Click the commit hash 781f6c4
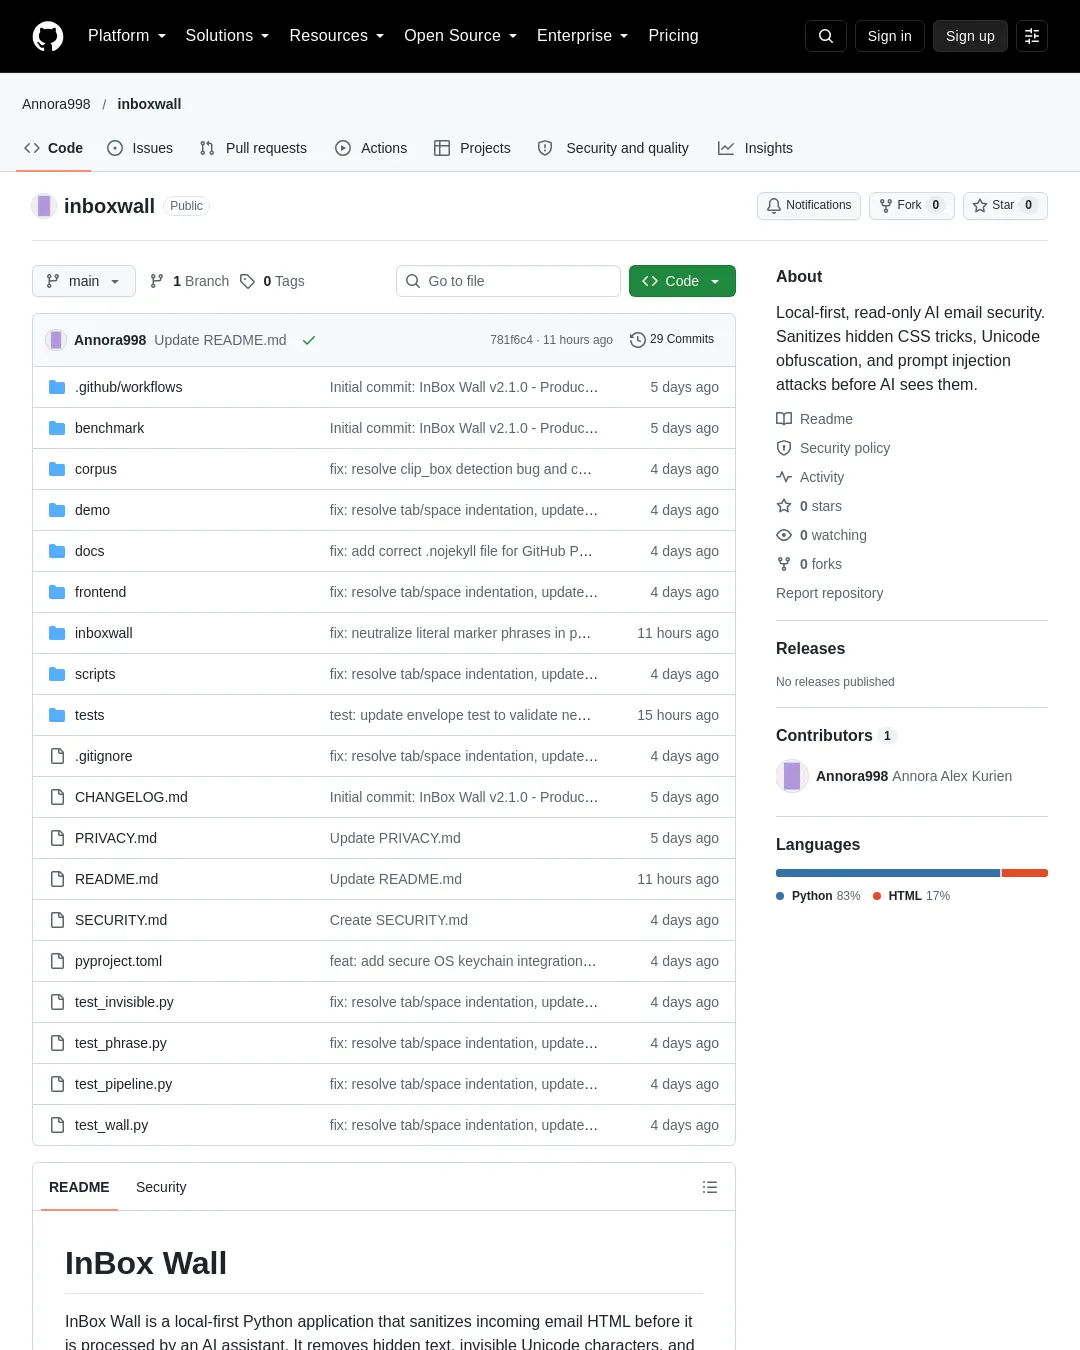Viewport: 1080px width, 1350px height. (x=511, y=340)
